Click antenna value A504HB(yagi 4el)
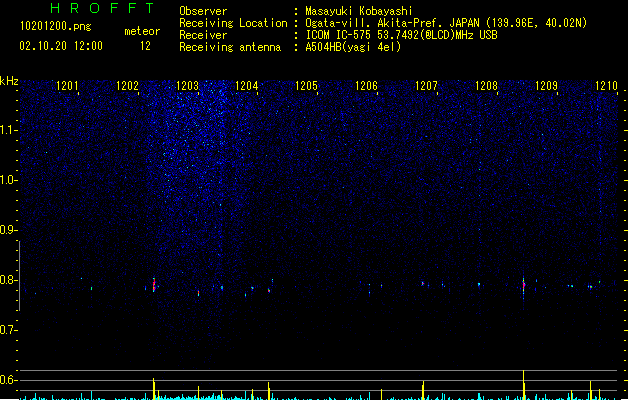Viewport: 629px width, 400px height. click(353, 47)
